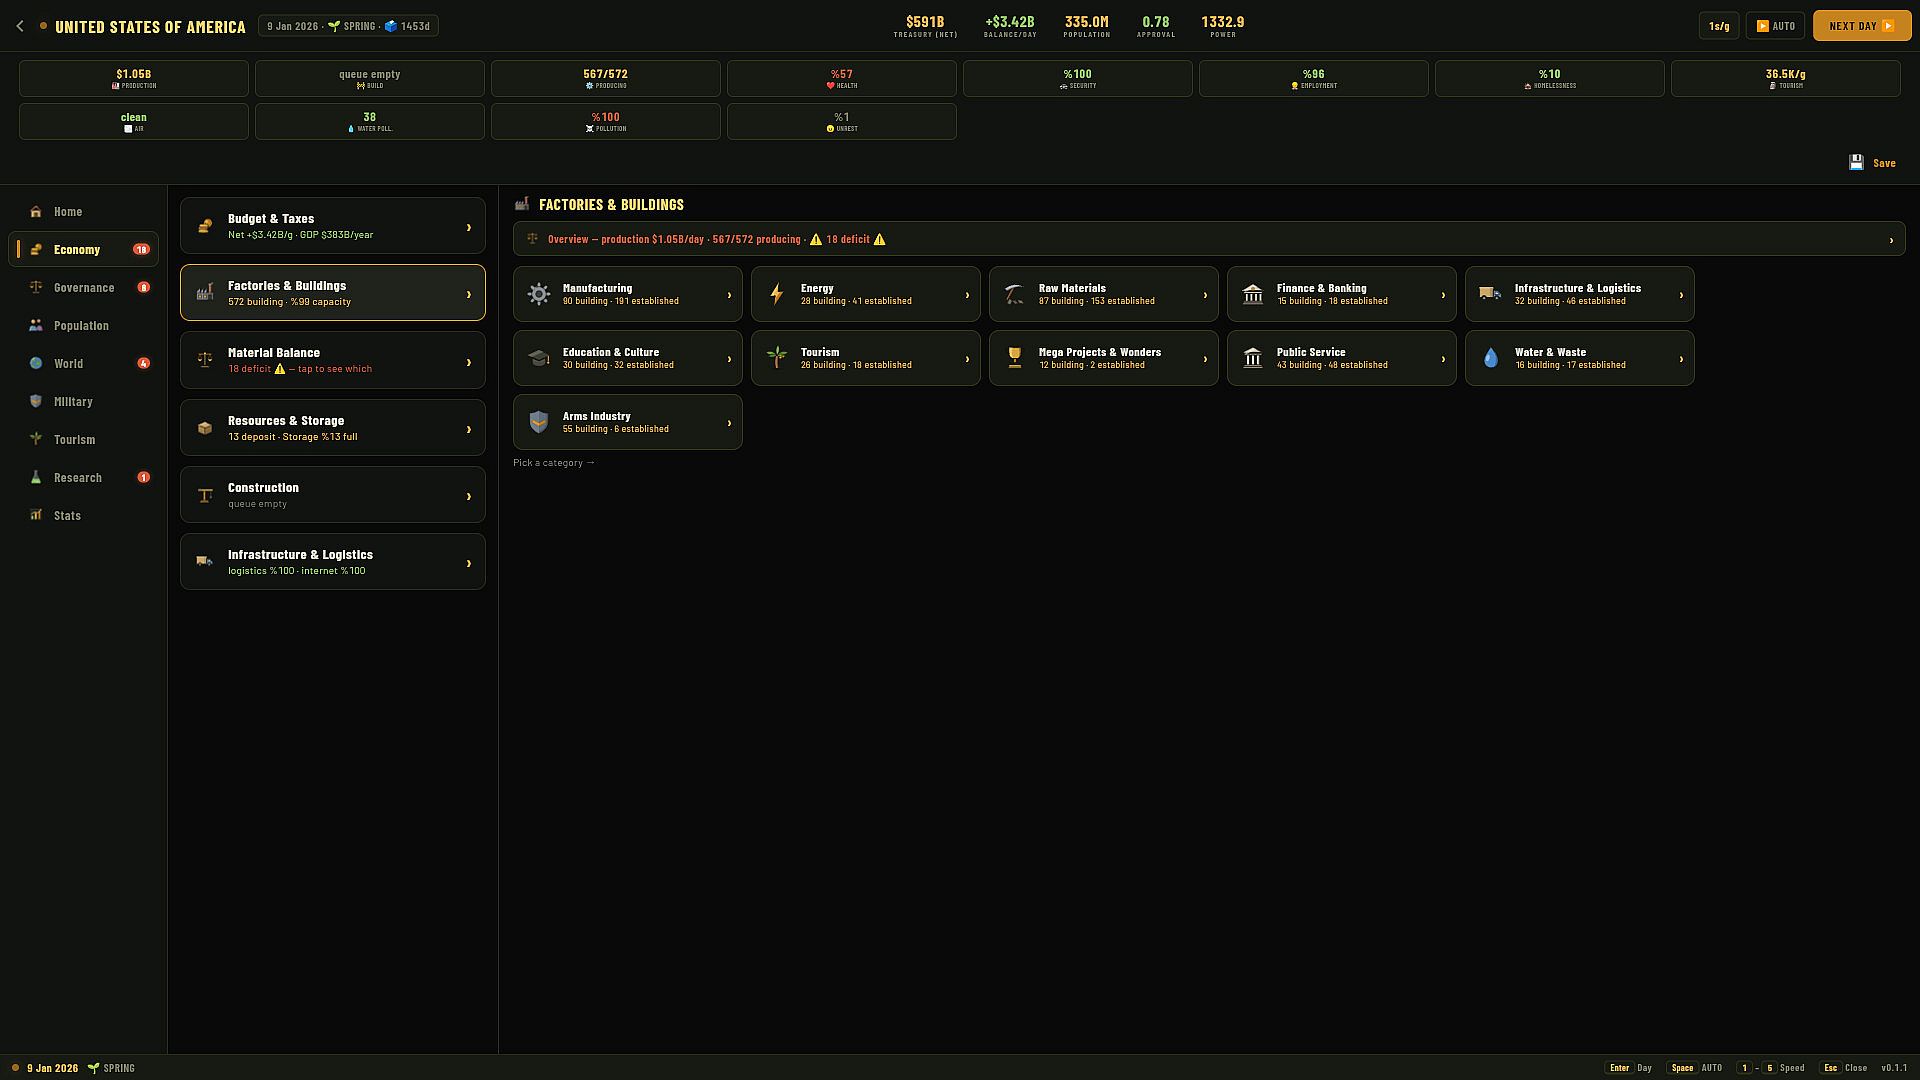
Task: Open Arms Industry shield icon
Action: coord(539,422)
